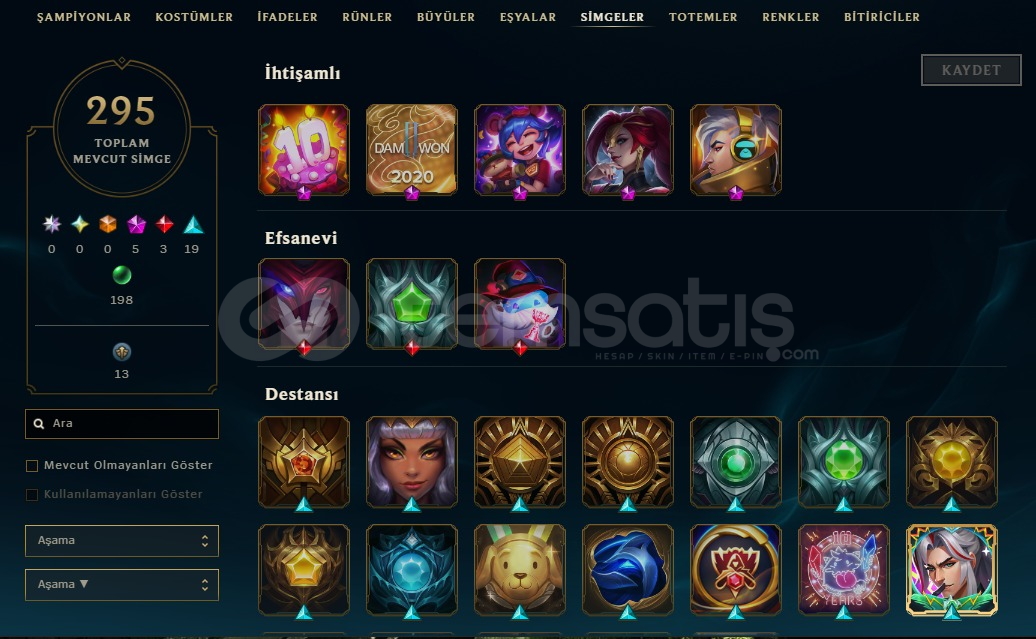This screenshot has width=1036, height=639.
Task: Expand the Aşama ▼ sort dropdown
Action: (x=122, y=585)
